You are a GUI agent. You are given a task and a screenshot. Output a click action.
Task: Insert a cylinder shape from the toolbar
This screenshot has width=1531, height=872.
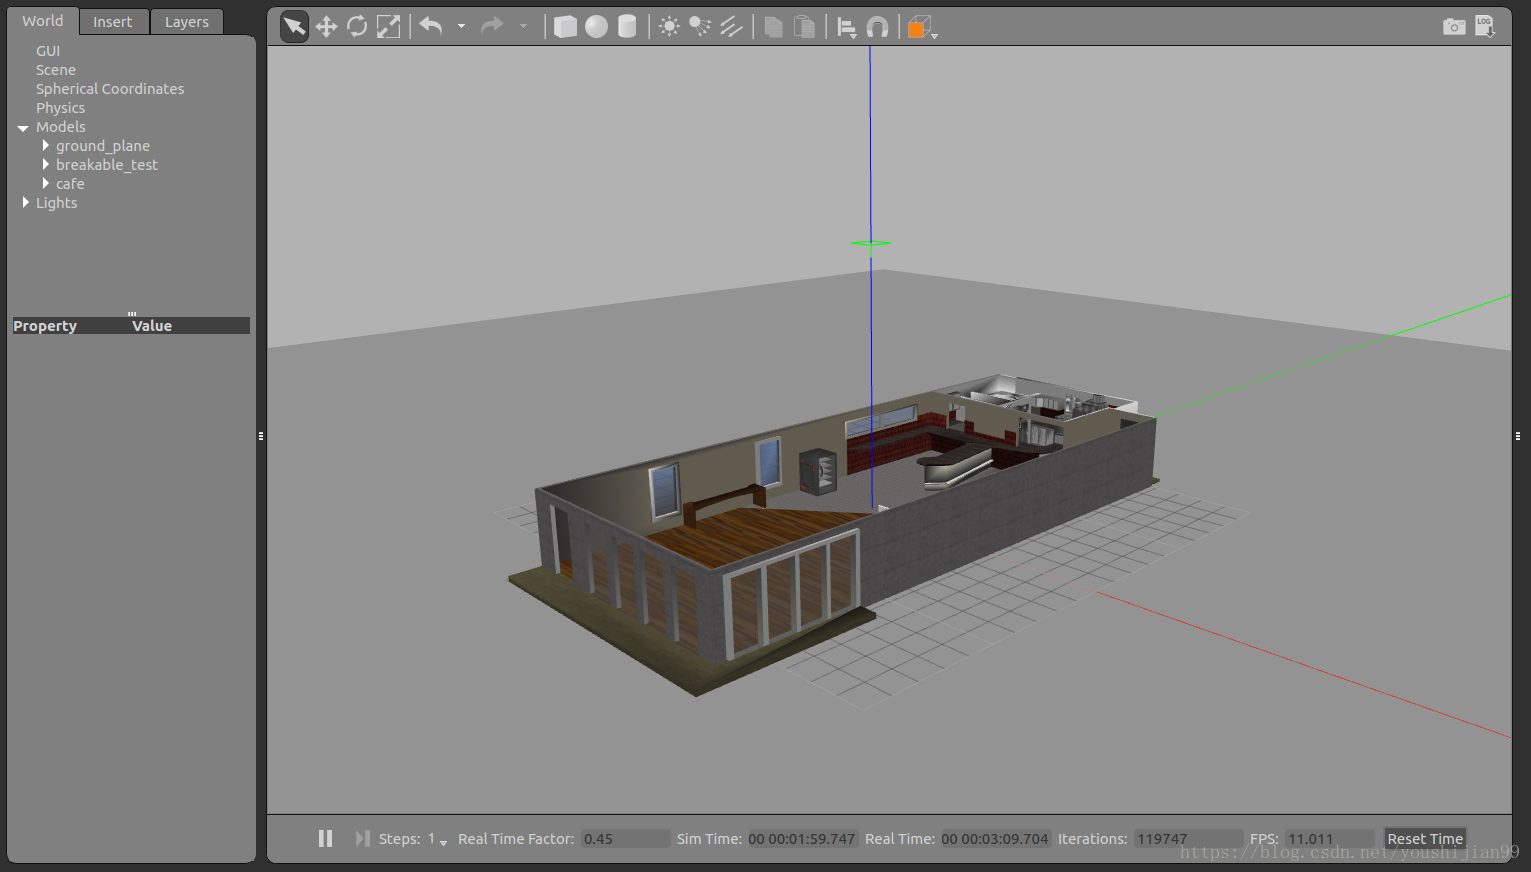click(x=627, y=27)
